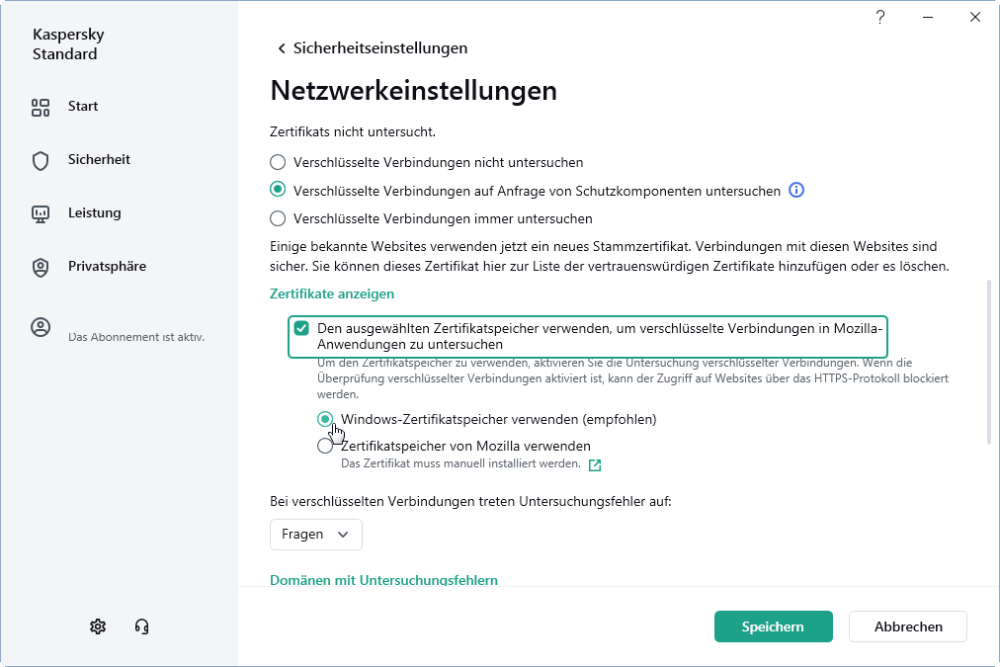Click the info icon beside Schutzkomponenten option
The width and height of the screenshot is (1000, 667).
tap(797, 190)
